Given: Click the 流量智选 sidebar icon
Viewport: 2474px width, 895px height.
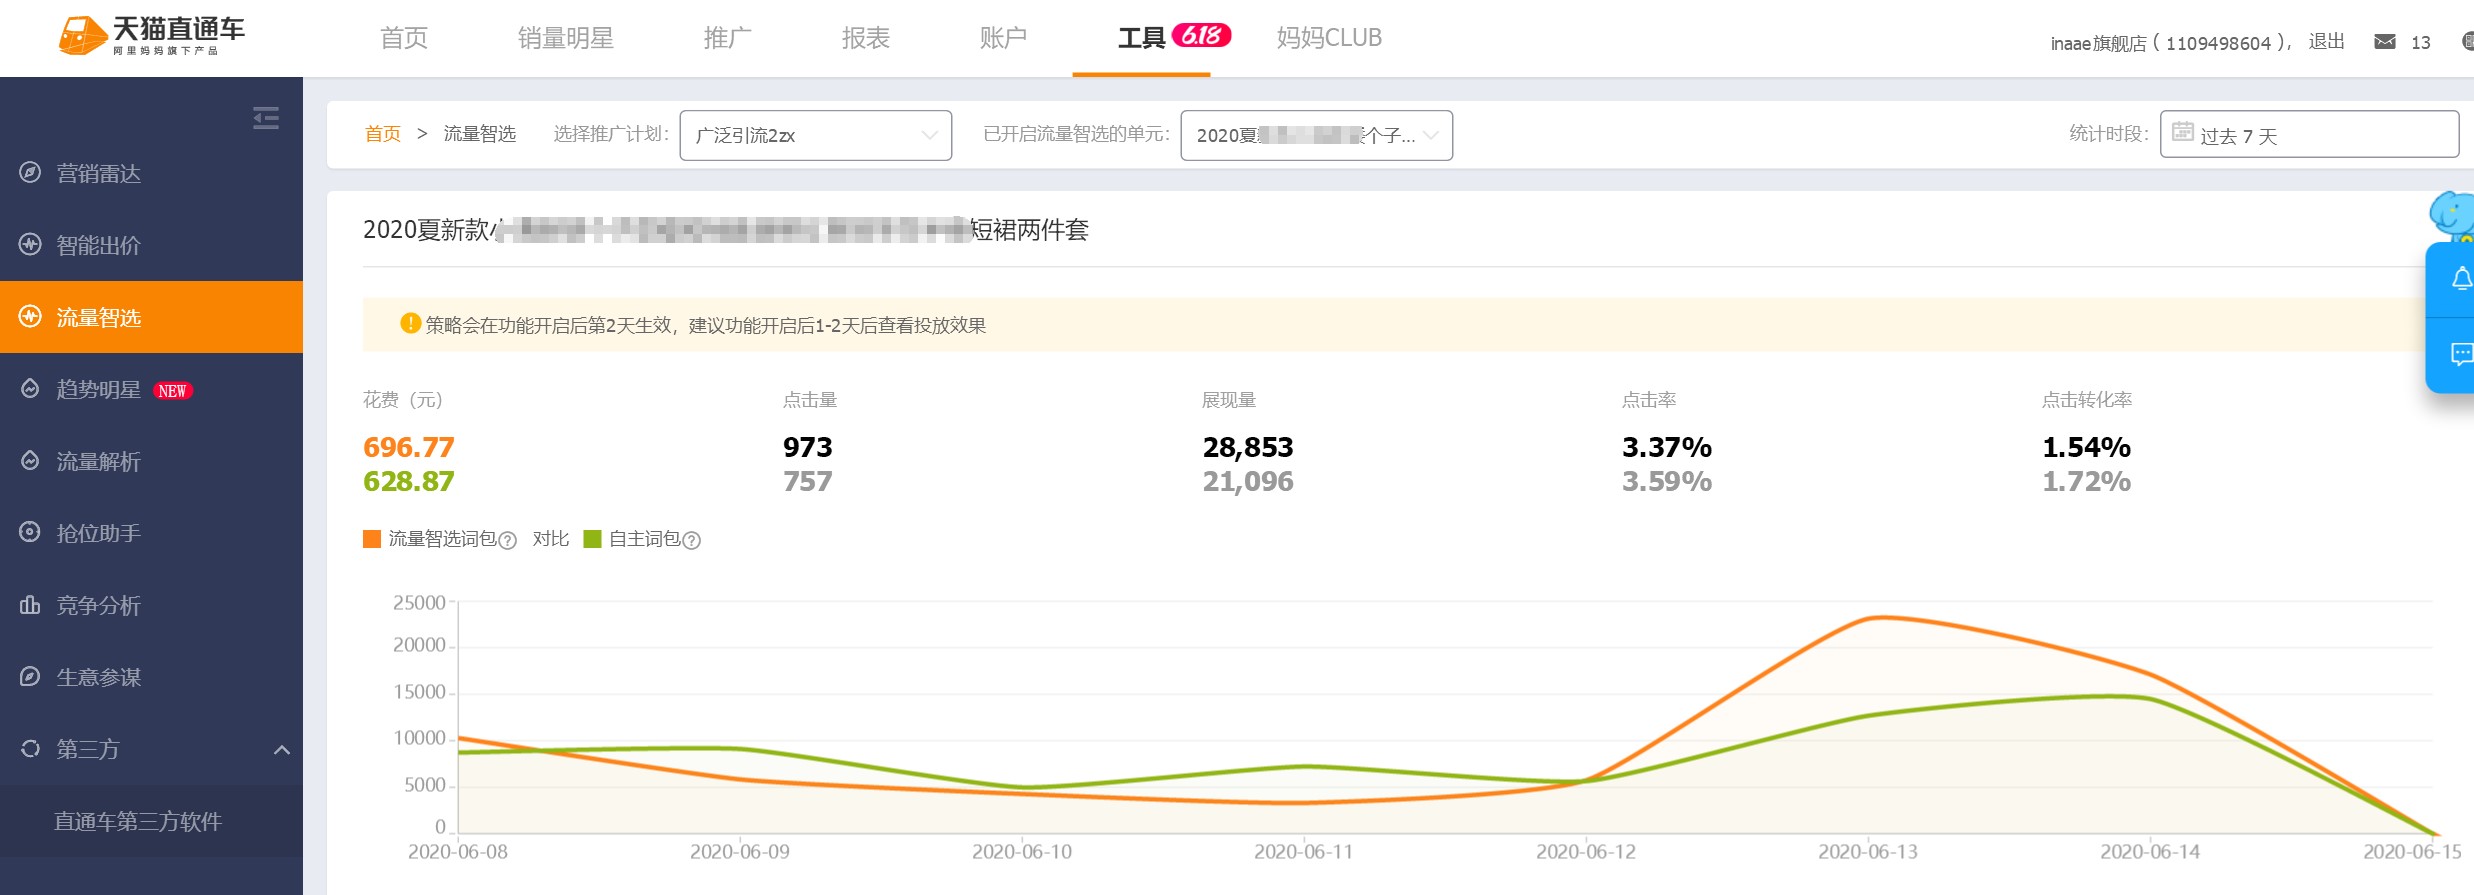Looking at the screenshot, I should click(x=30, y=316).
